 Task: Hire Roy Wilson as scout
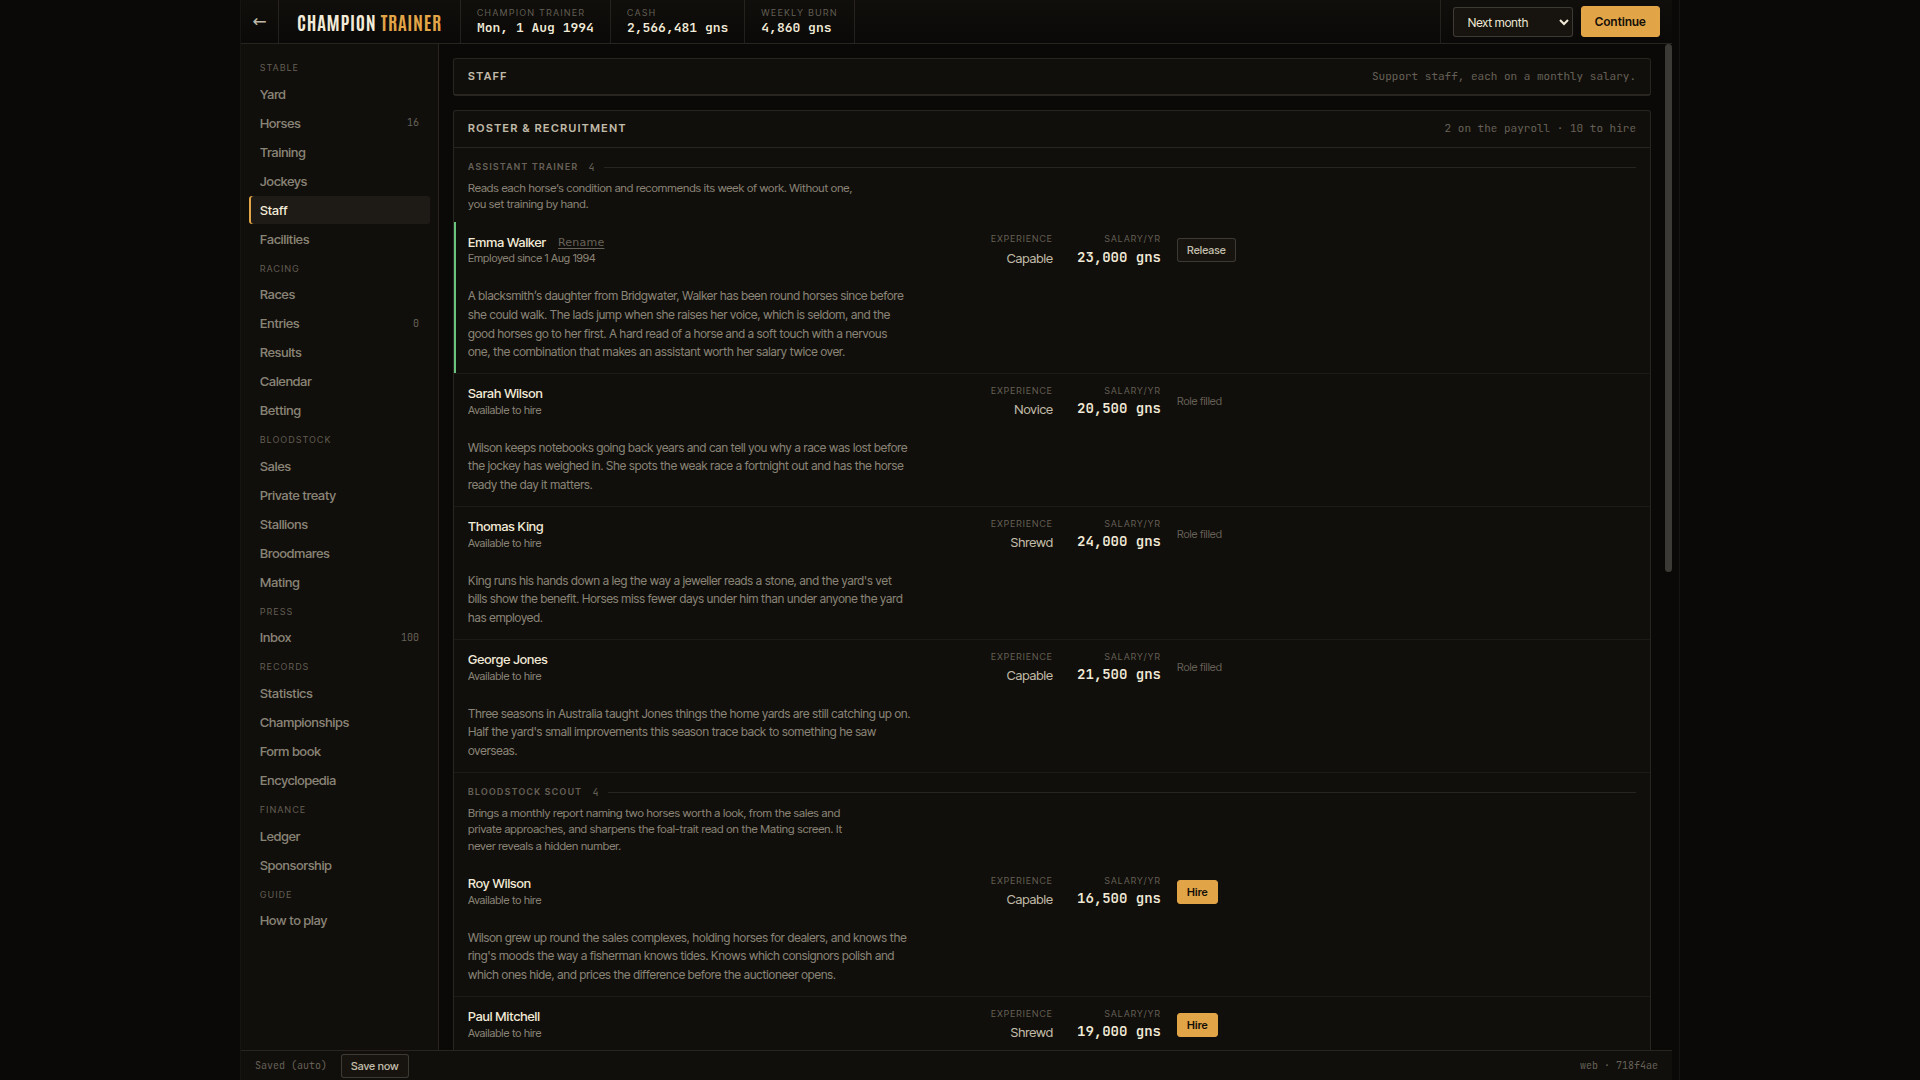coord(1197,892)
